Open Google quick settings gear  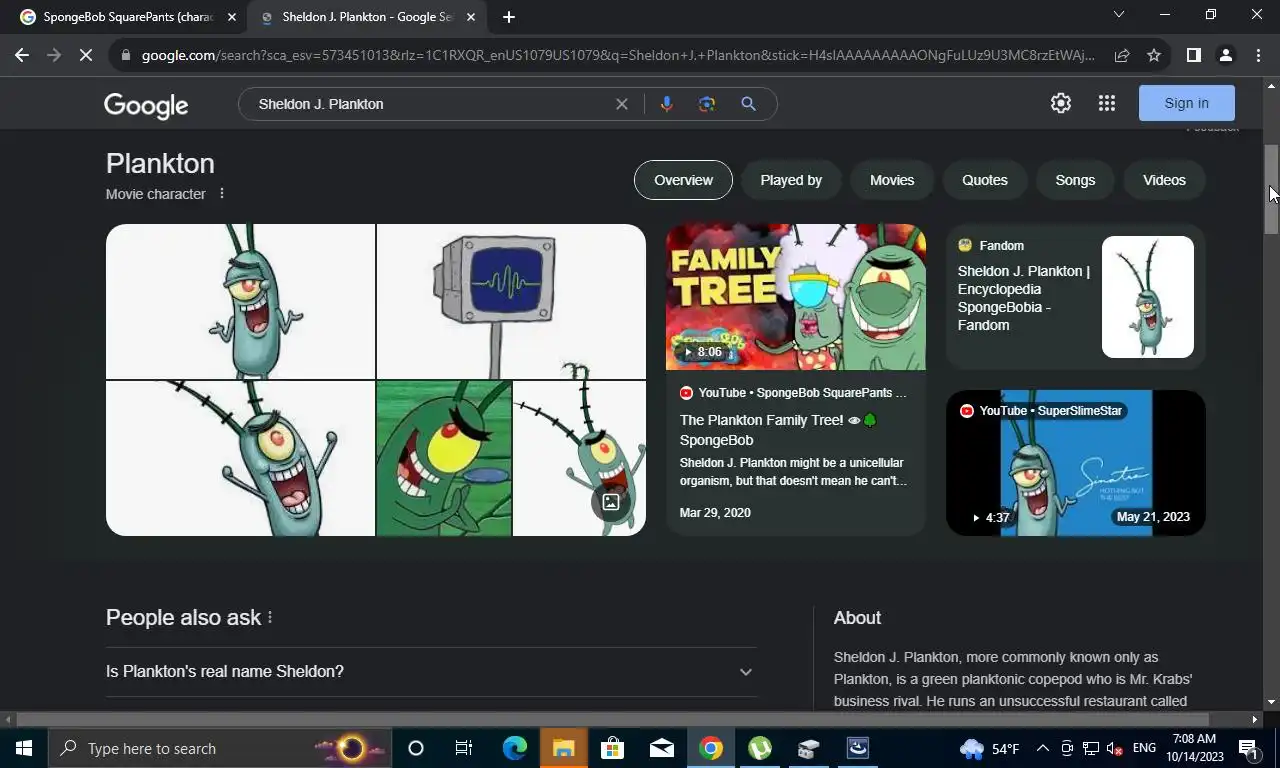coord(1061,103)
